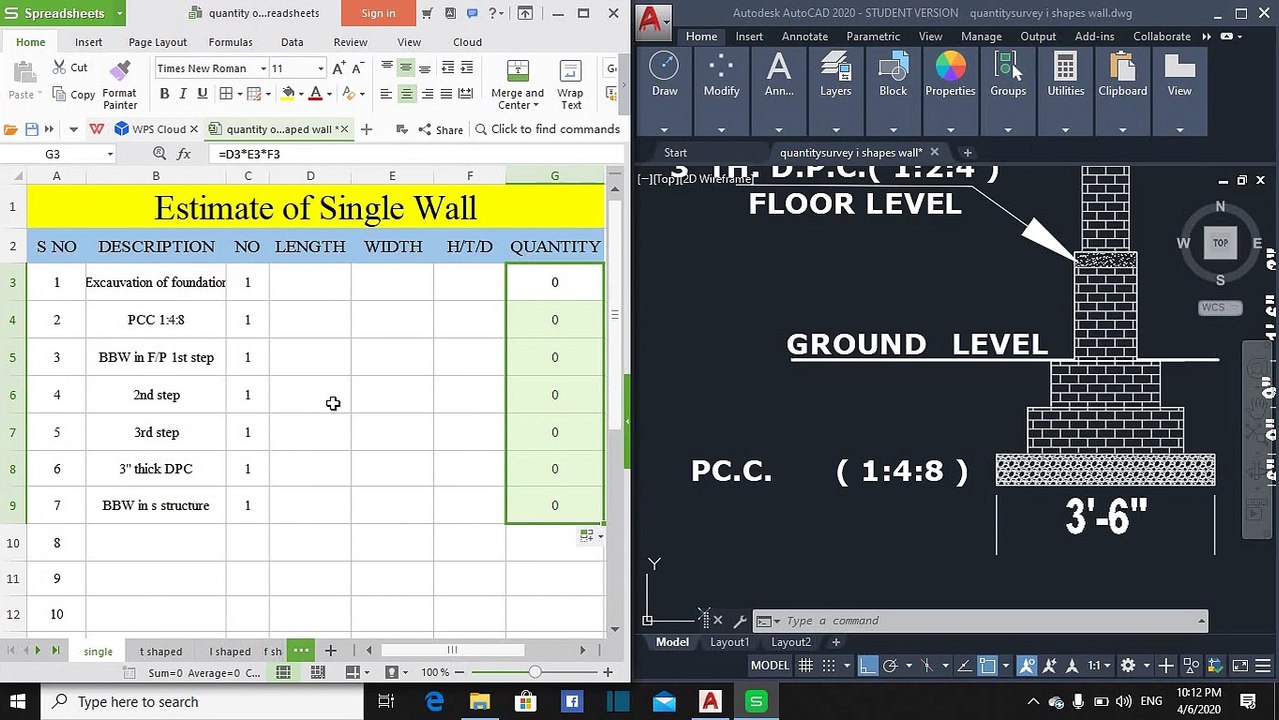Click the Click to find commands search
1279x720 pixels.
pyautogui.click(x=548, y=129)
